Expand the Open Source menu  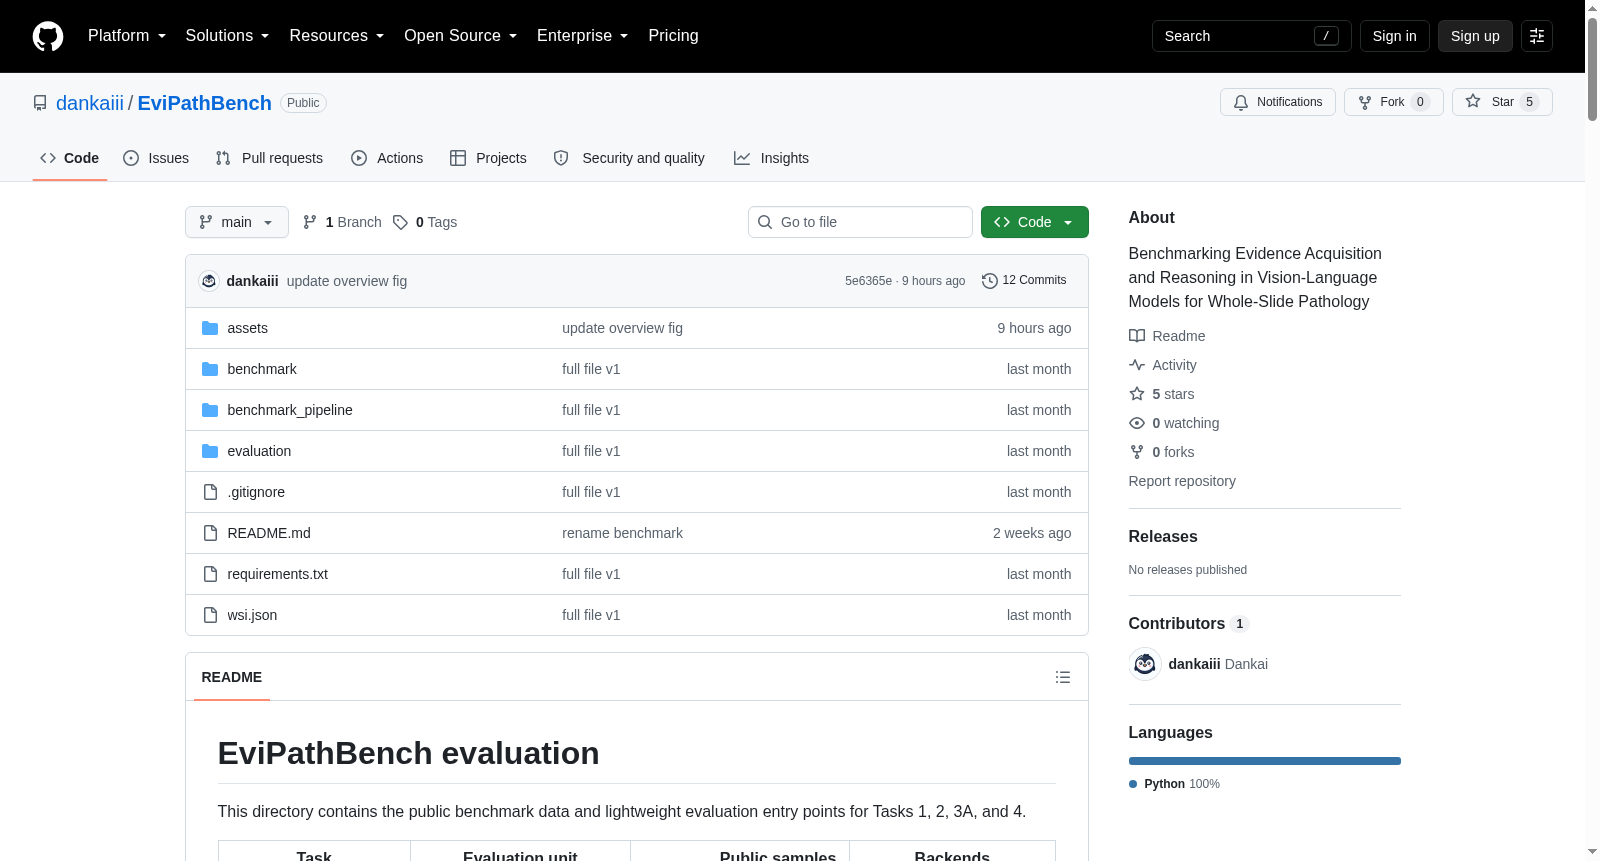(x=460, y=36)
